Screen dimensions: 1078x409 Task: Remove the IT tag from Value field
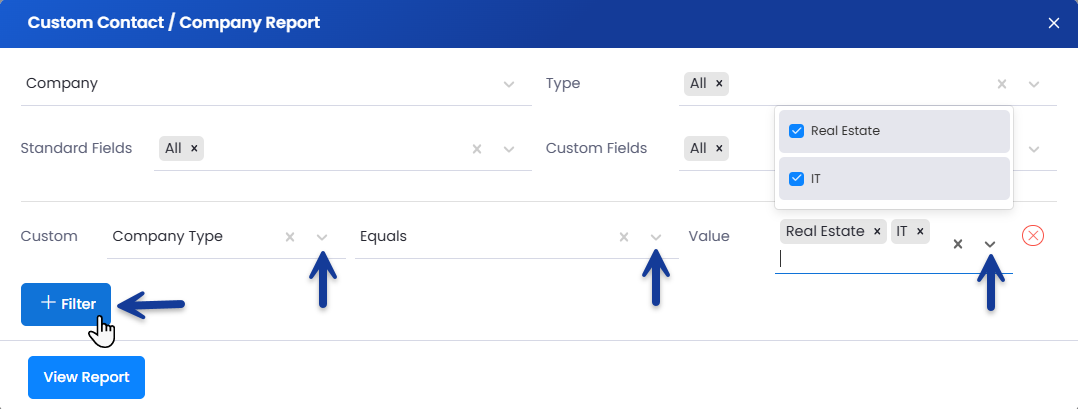coord(919,232)
